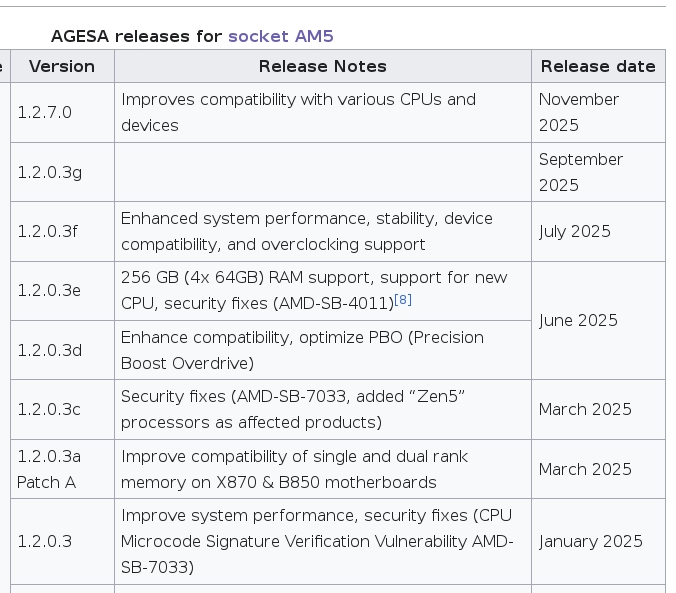Select version 1.2.0.3 cell

62,541
